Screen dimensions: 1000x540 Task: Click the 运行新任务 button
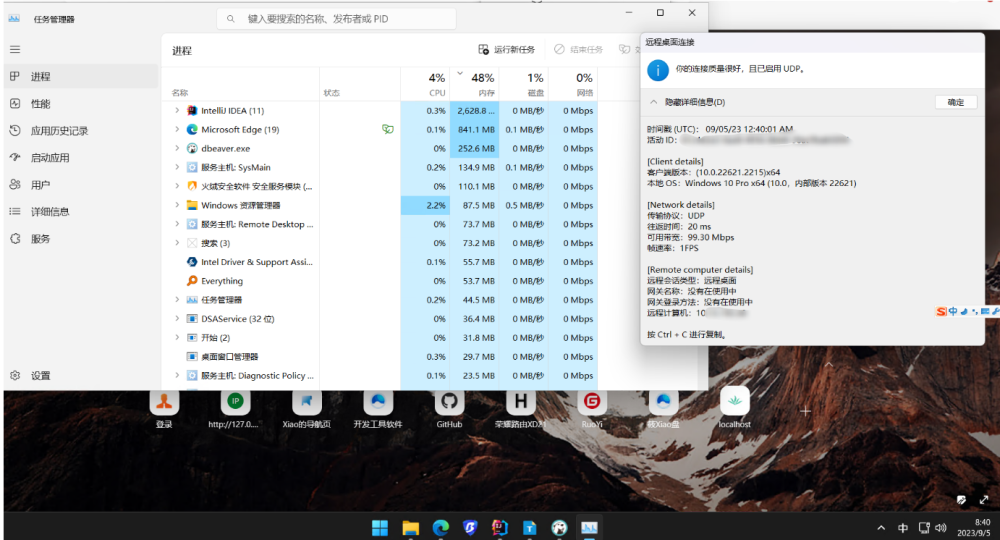(x=507, y=50)
